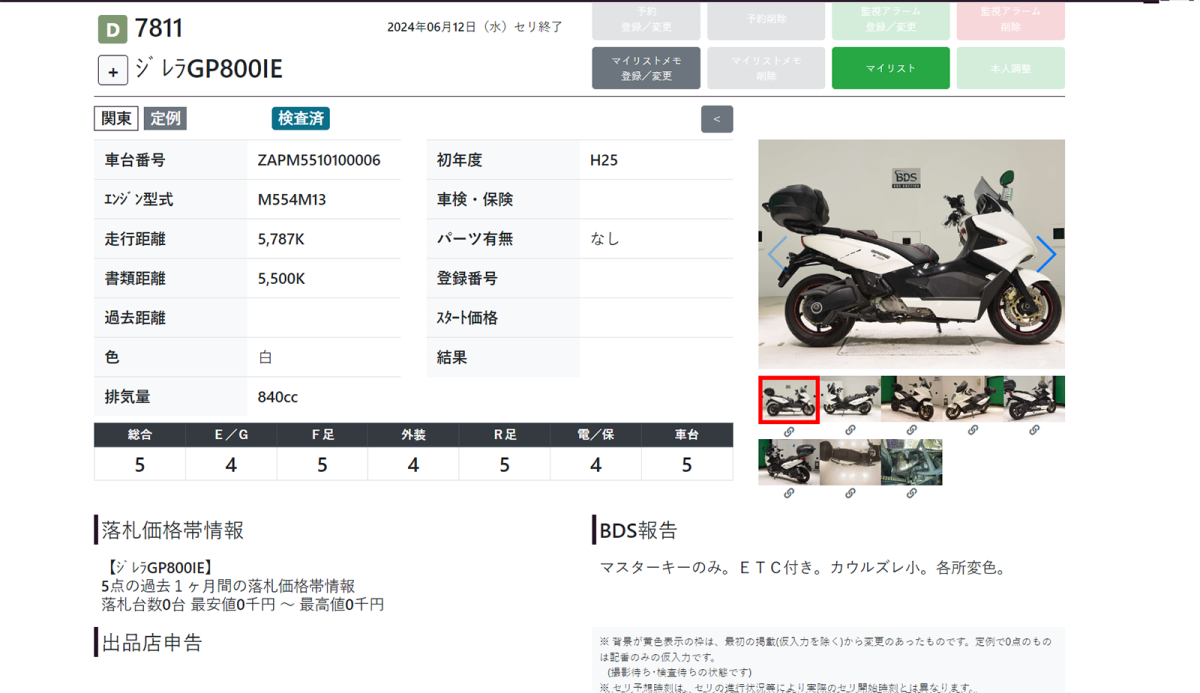1200x693 pixels.
Task: Click first year value H25
Action: pyautogui.click(x=604, y=160)
